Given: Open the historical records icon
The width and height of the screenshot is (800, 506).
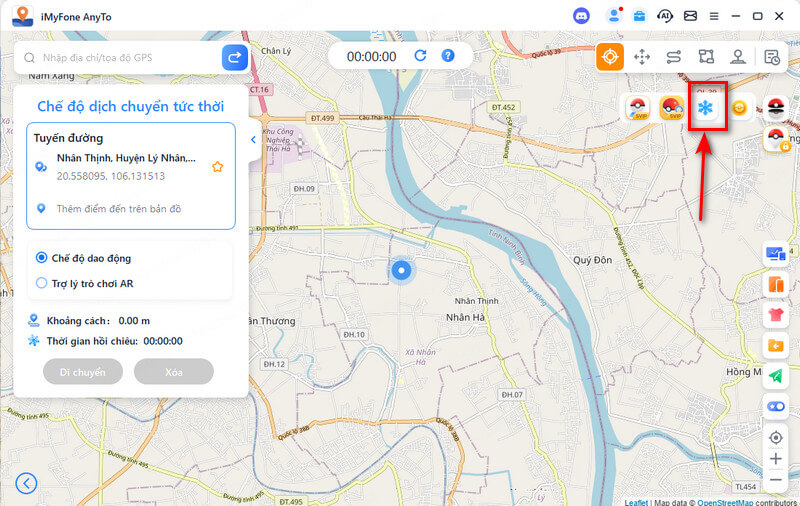Looking at the screenshot, I should click(772, 57).
